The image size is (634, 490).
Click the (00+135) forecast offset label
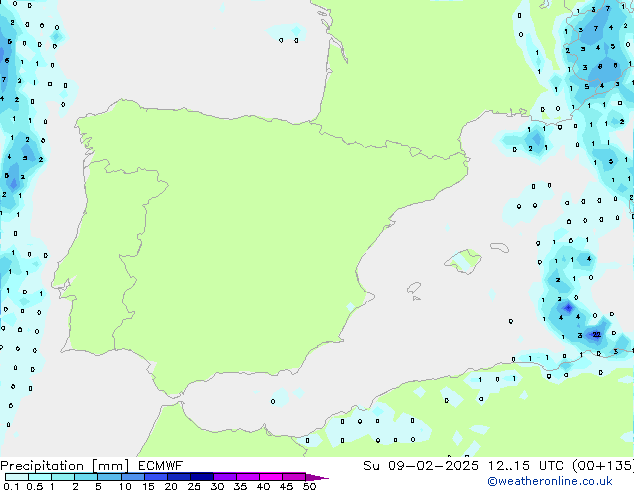click(603, 465)
